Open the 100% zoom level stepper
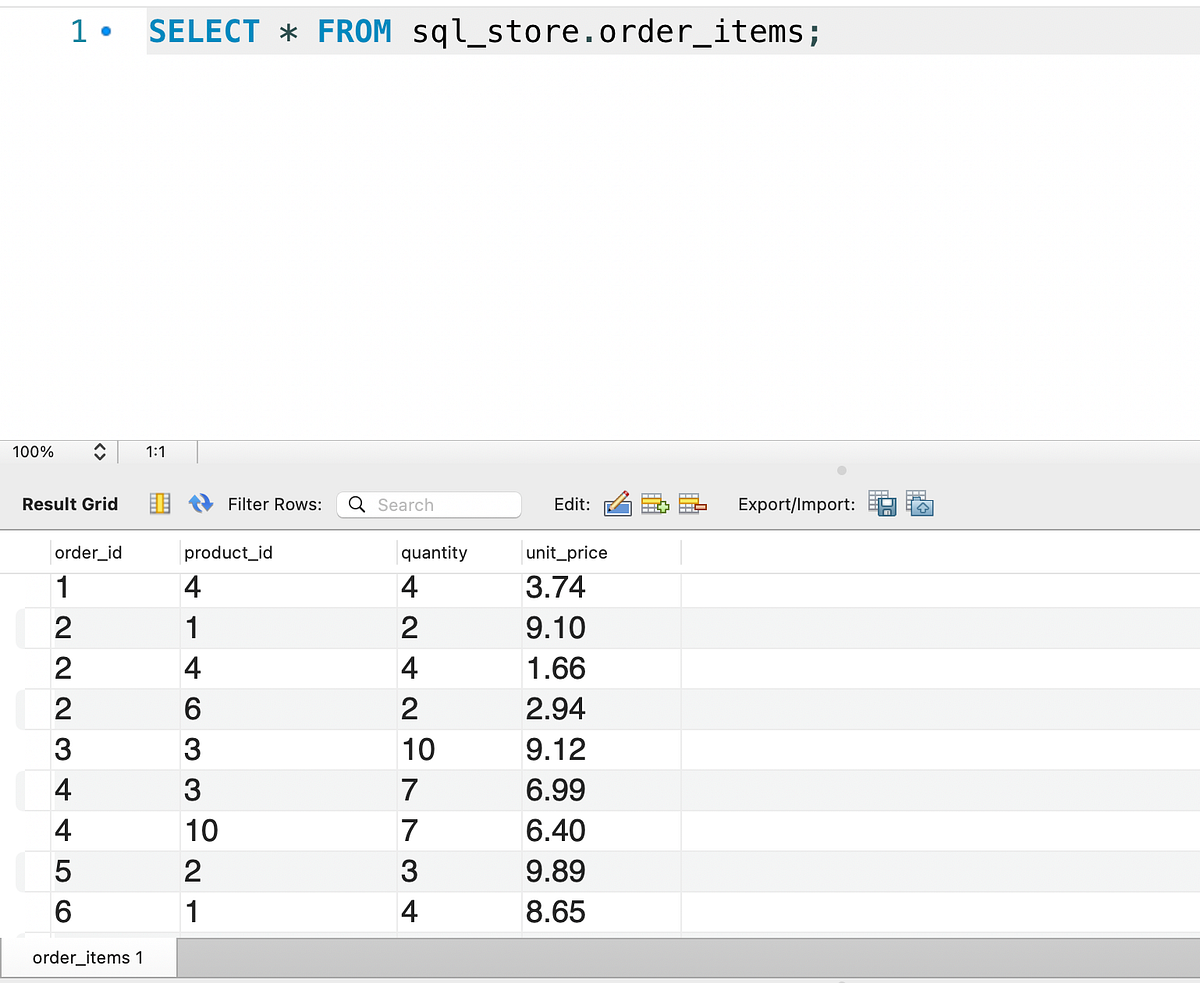Viewport: 1200px width, 983px height. click(99, 451)
